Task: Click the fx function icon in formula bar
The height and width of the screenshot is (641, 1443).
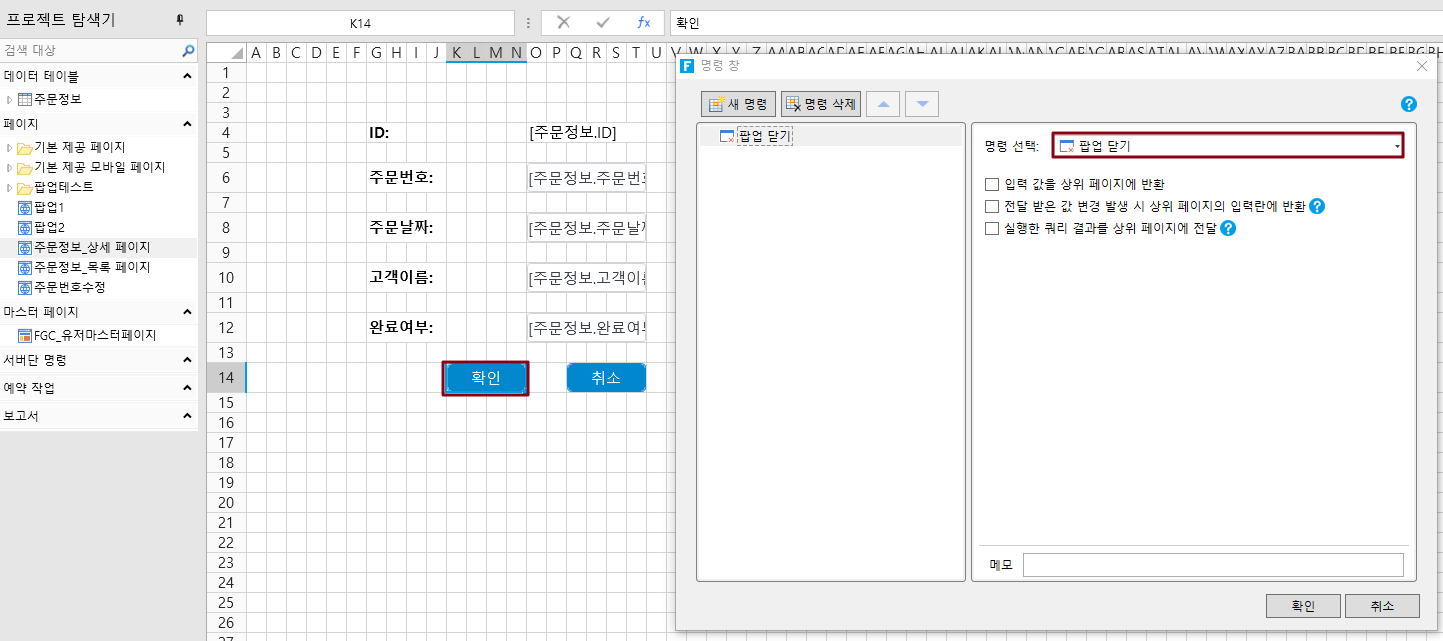Action: [x=644, y=22]
